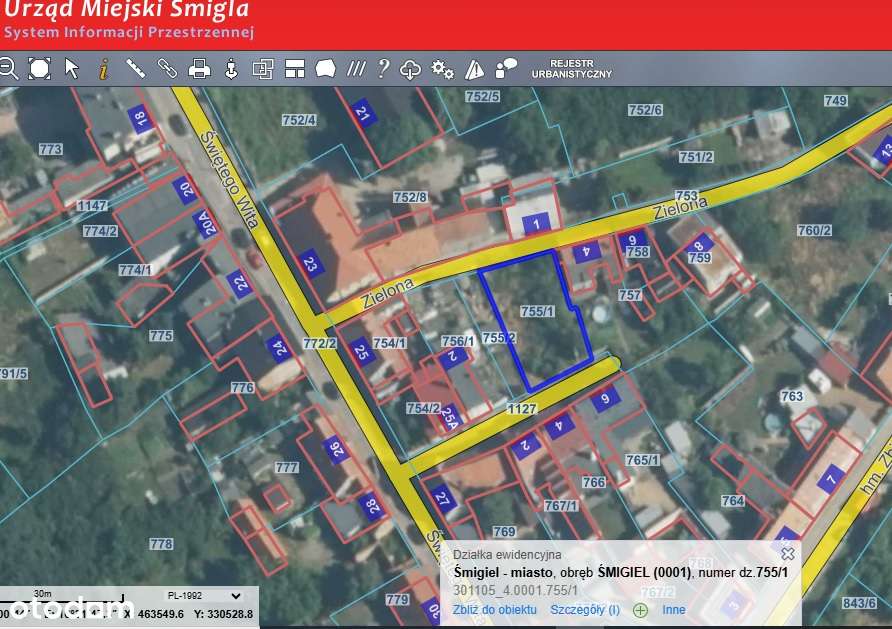Click the parcel label 763
The width and height of the screenshot is (892, 629).
(x=792, y=396)
